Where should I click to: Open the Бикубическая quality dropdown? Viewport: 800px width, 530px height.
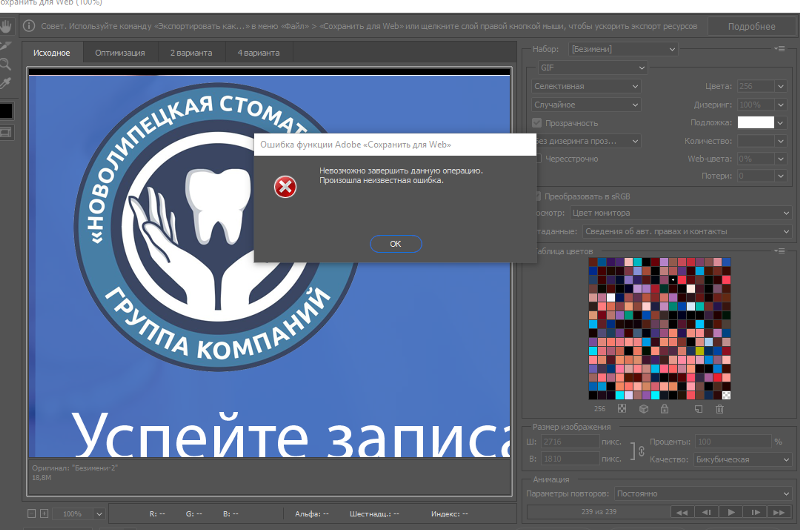(742, 459)
